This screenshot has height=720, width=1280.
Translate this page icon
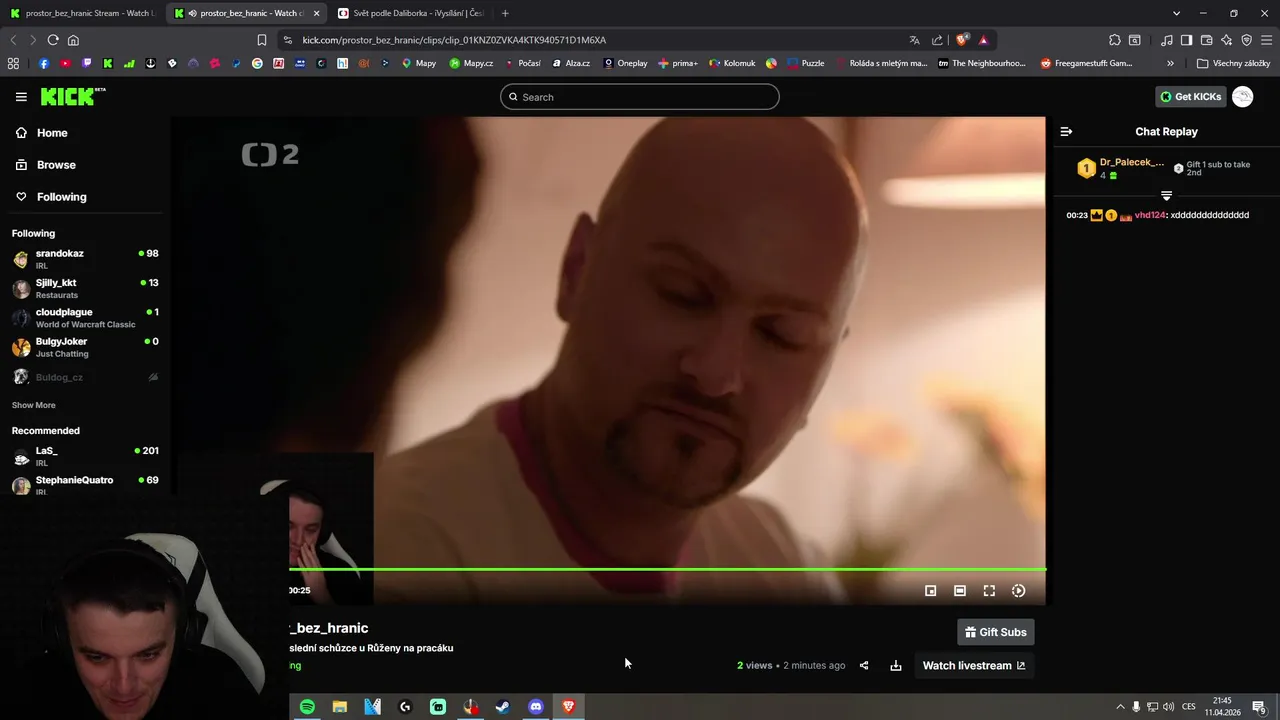click(x=914, y=40)
